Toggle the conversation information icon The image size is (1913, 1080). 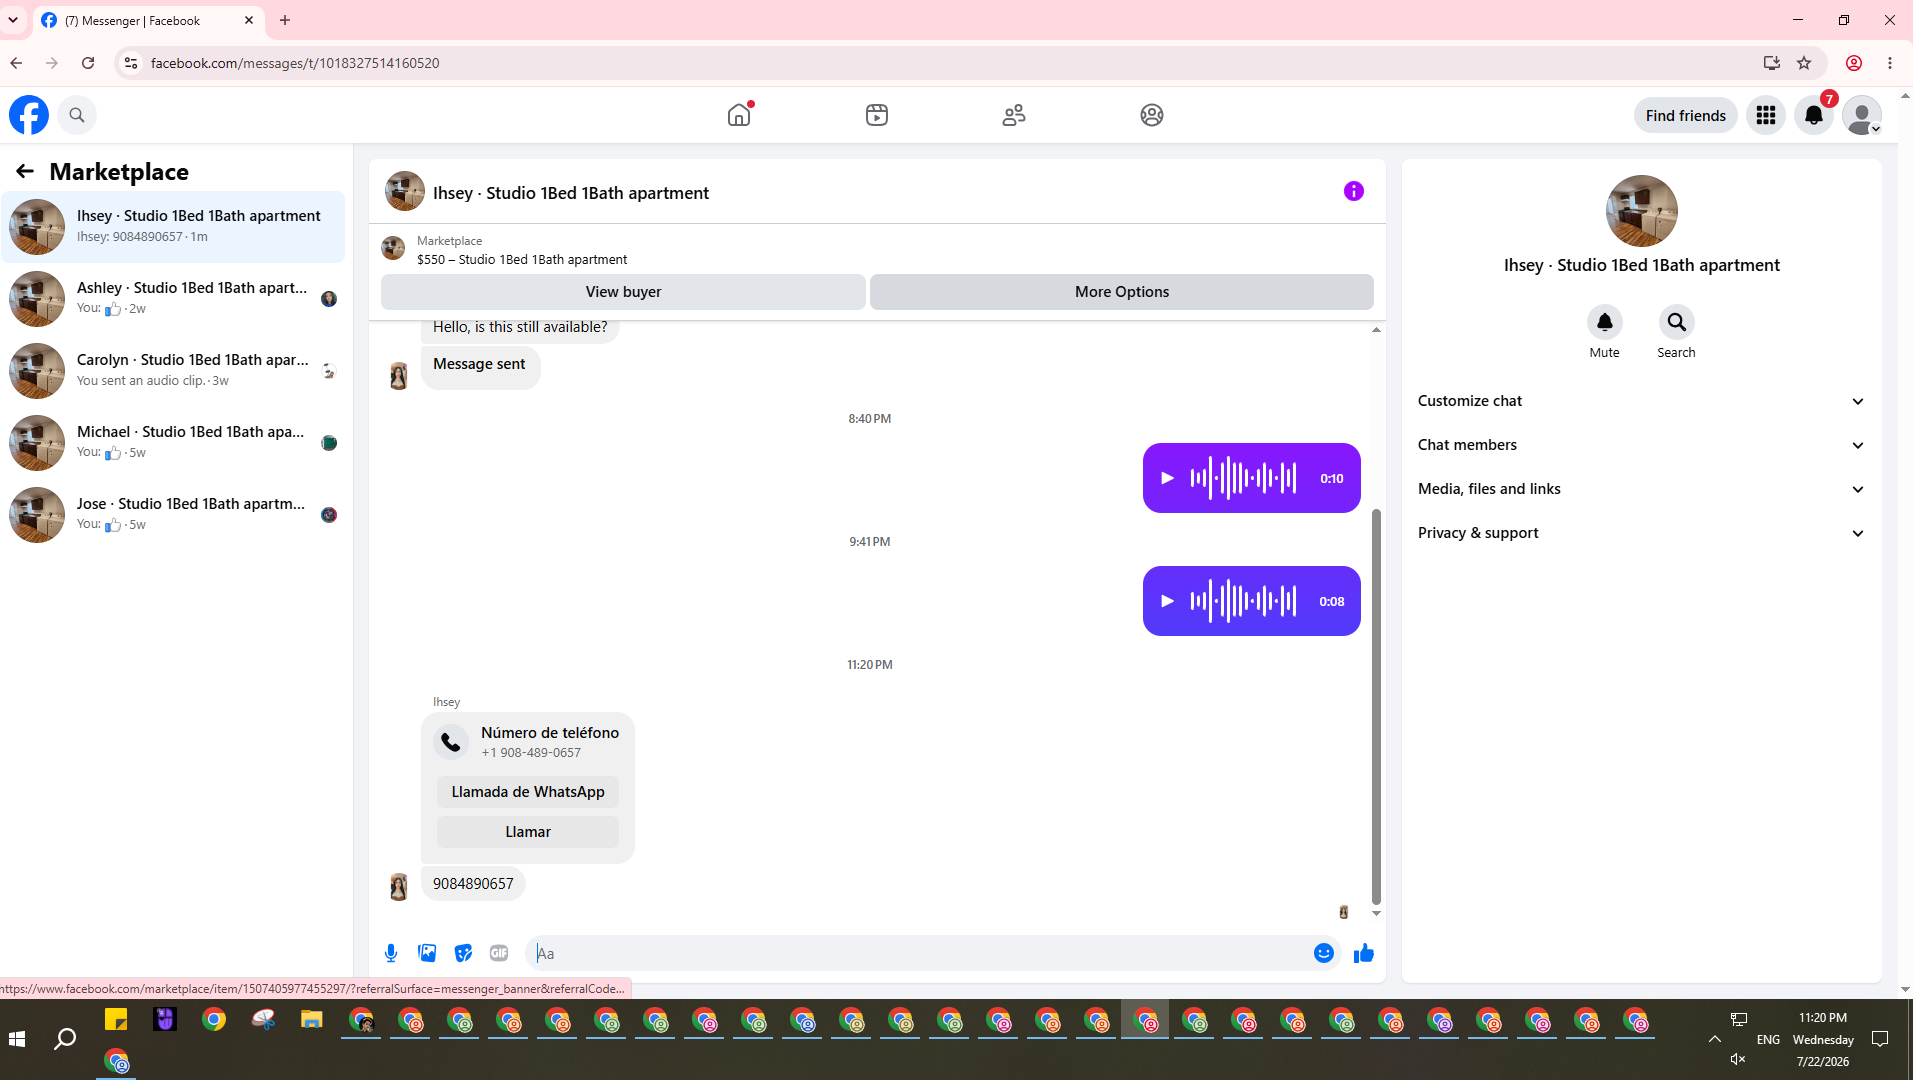click(x=1354, y=191)
